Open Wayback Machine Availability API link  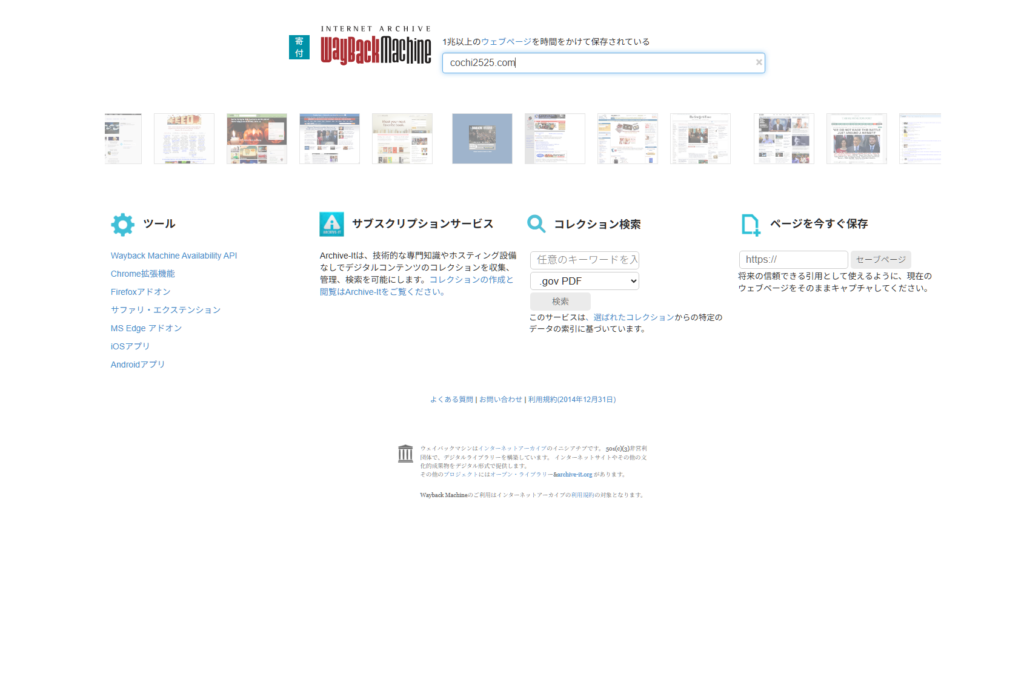[x=174, y=256]
